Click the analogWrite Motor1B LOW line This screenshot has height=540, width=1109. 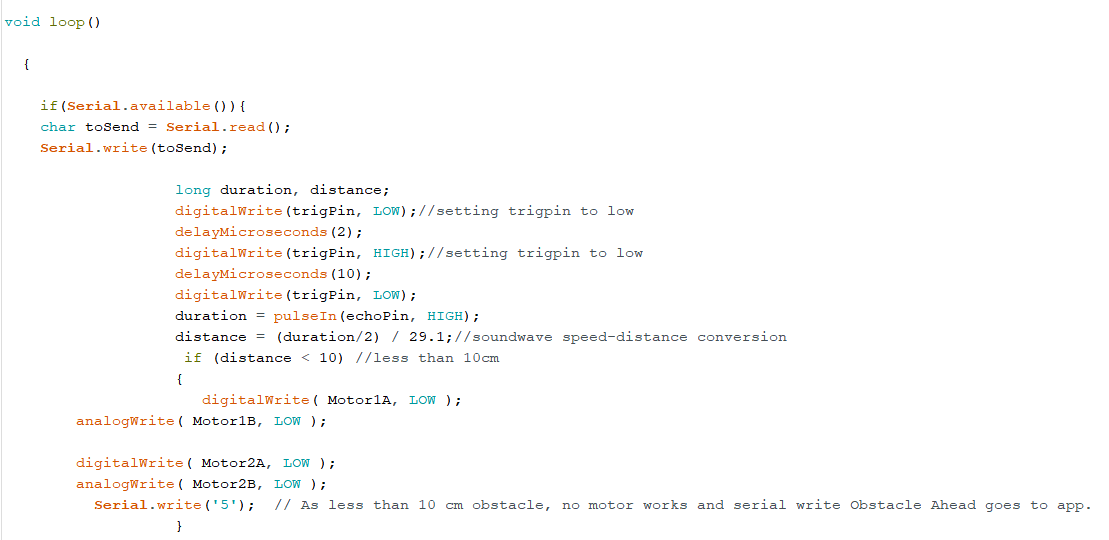(x=201, y=421)
